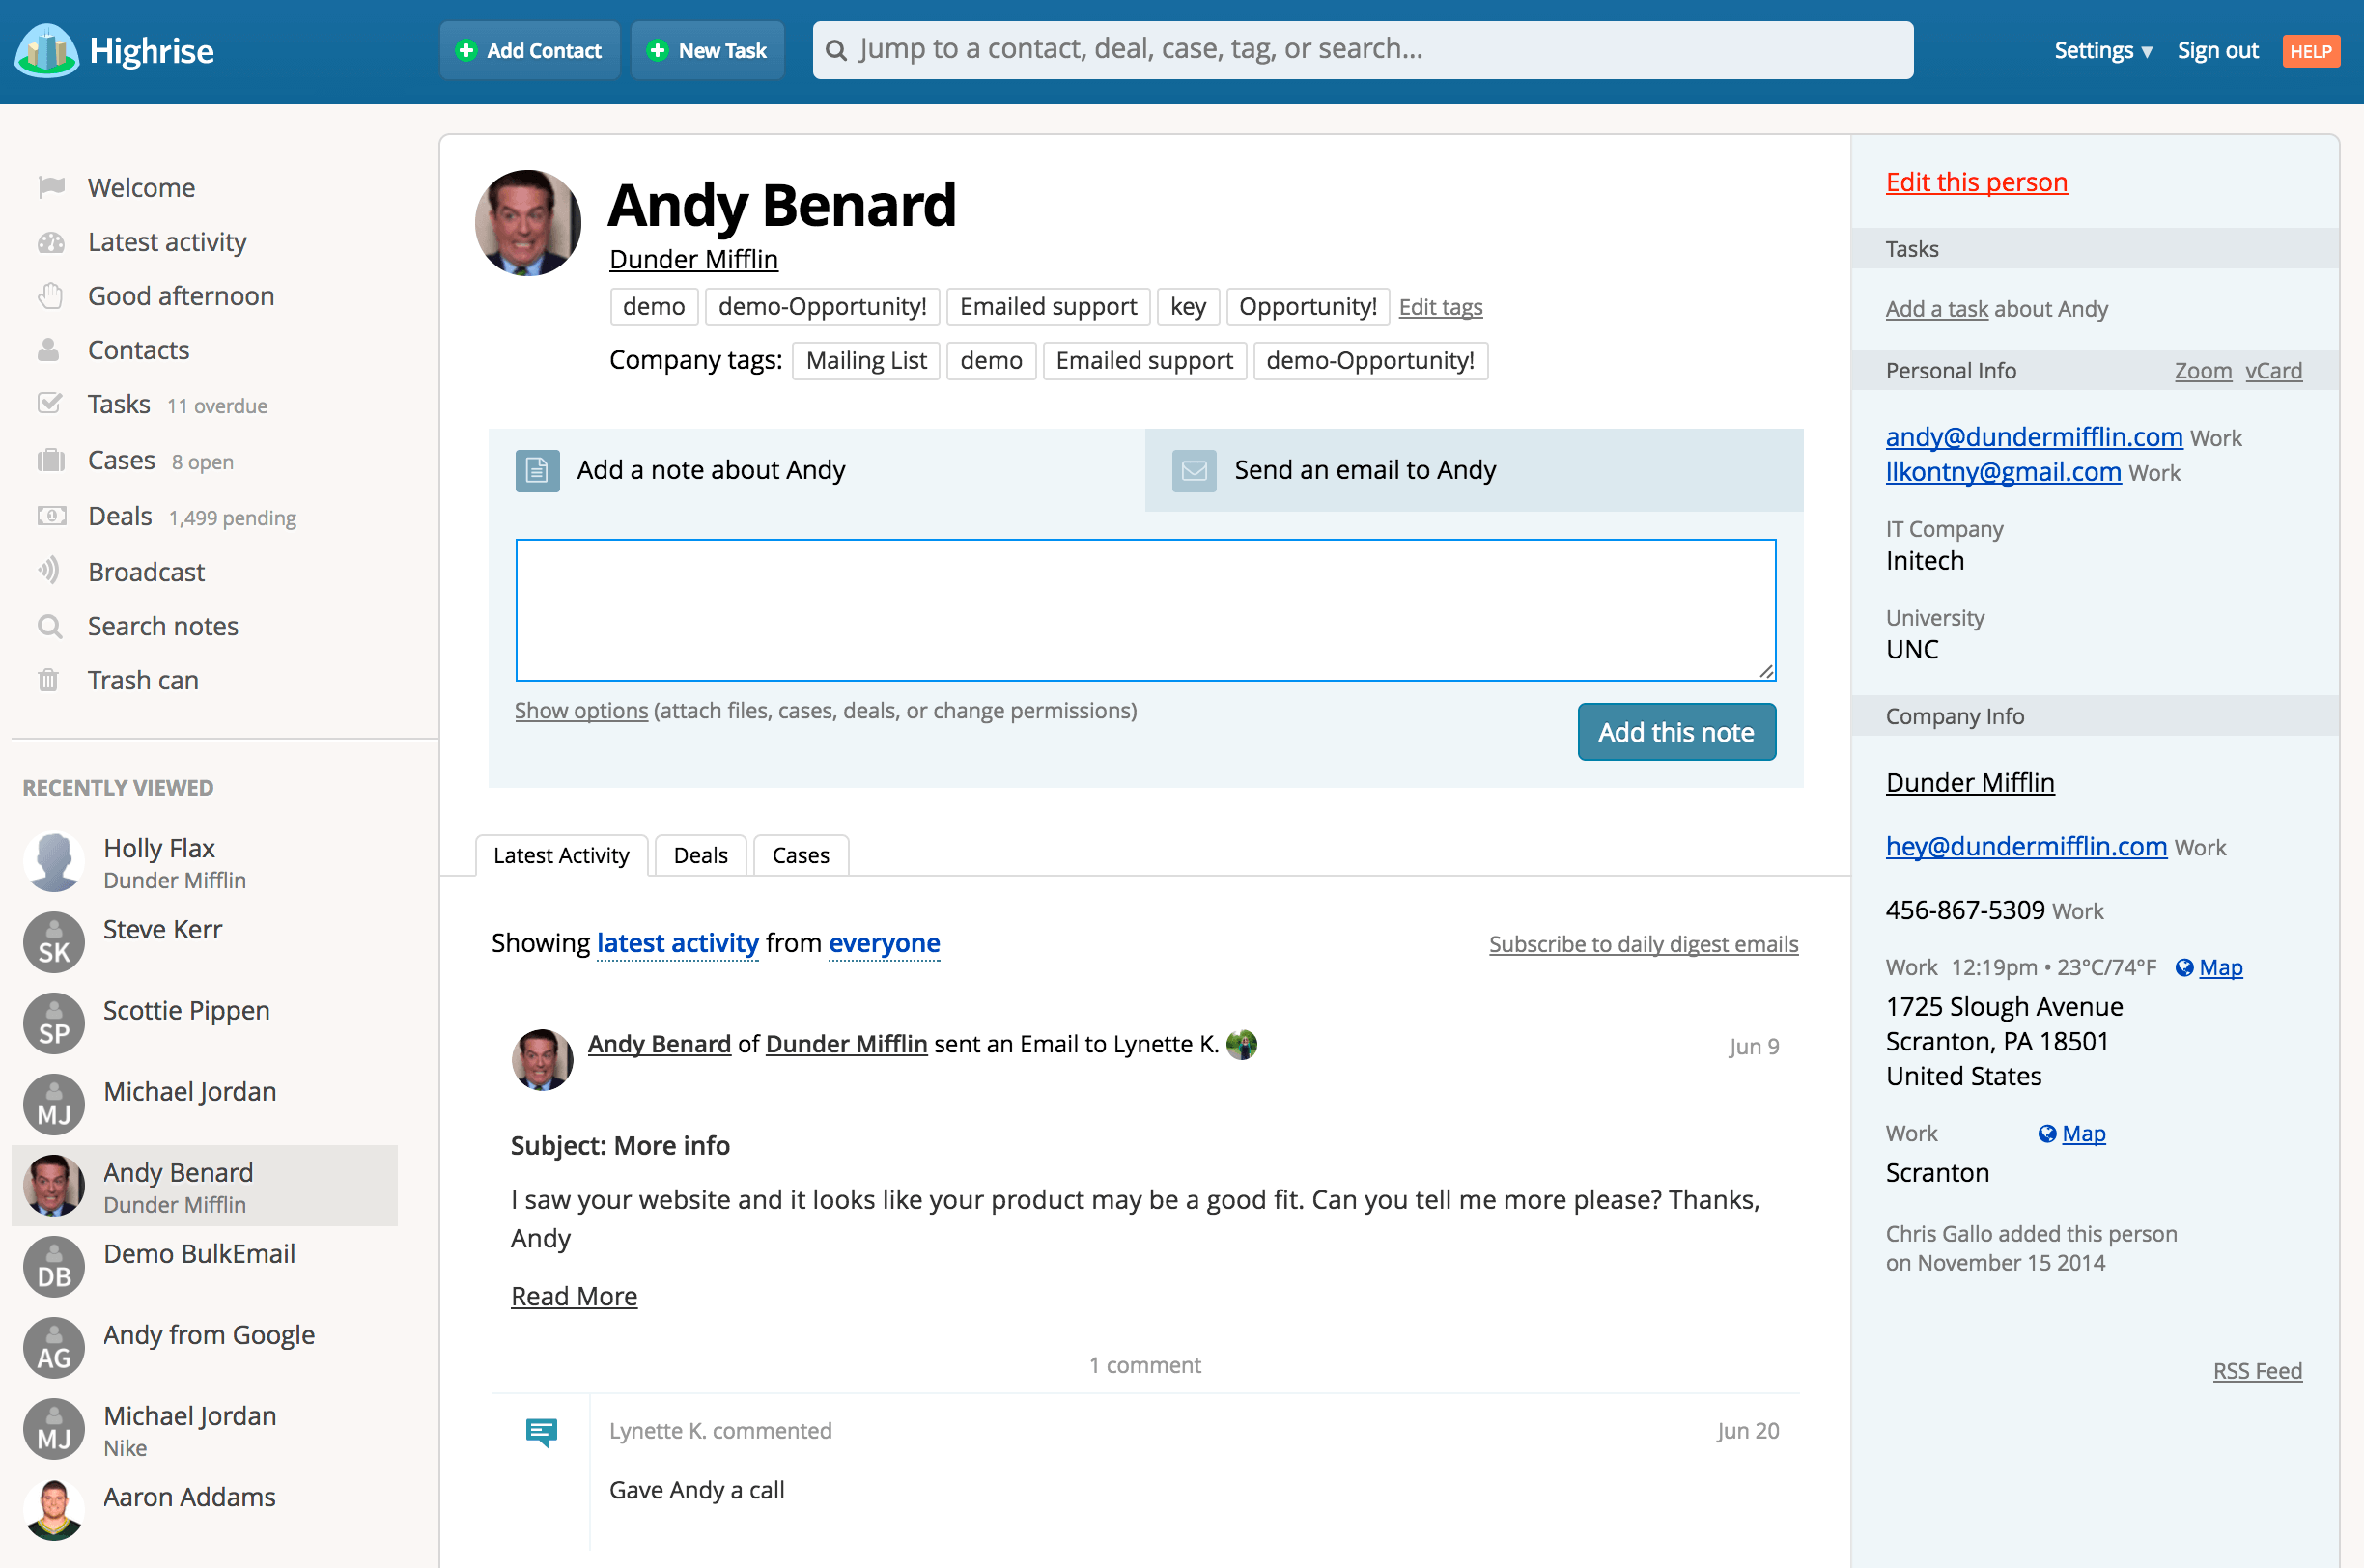Open Aaron Addams in recently viewed

[x=205, y=1509]
